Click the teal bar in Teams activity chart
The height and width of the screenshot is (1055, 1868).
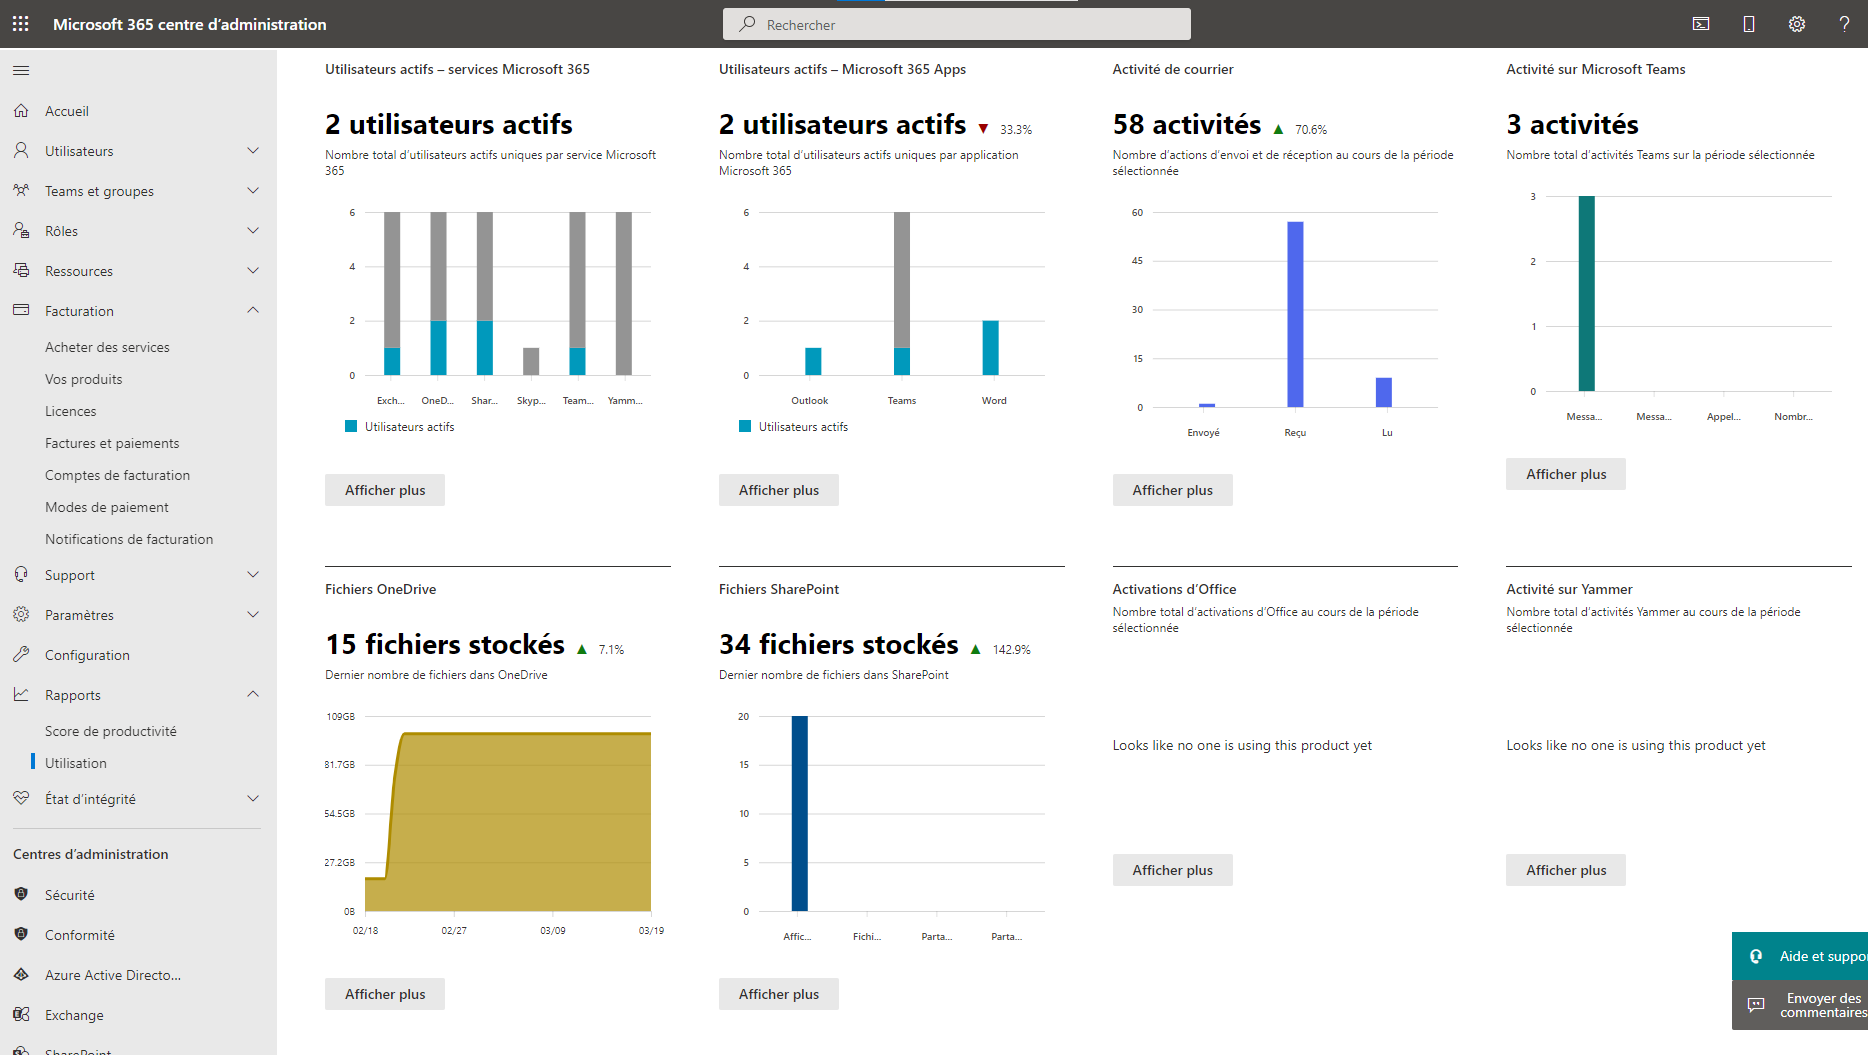point(1586,293)
